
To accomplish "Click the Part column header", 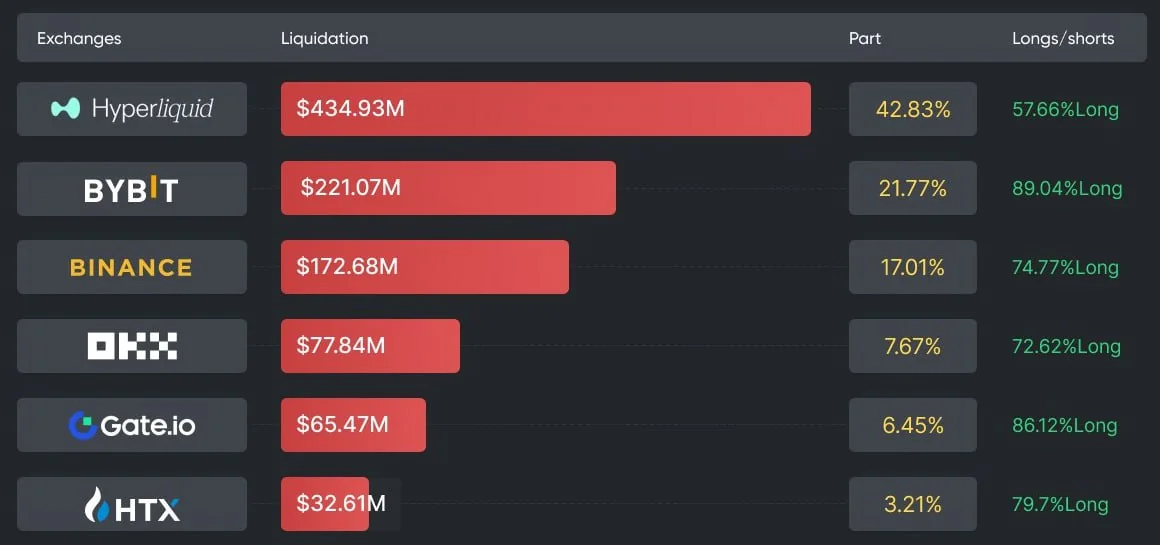I will pyautogui.click(x=864, y=38).
